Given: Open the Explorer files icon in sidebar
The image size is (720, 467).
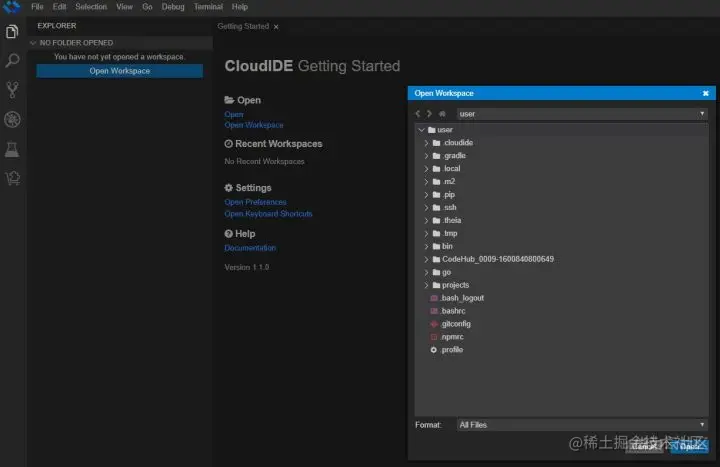Looking at the screenshot, I should pos(12,32).
